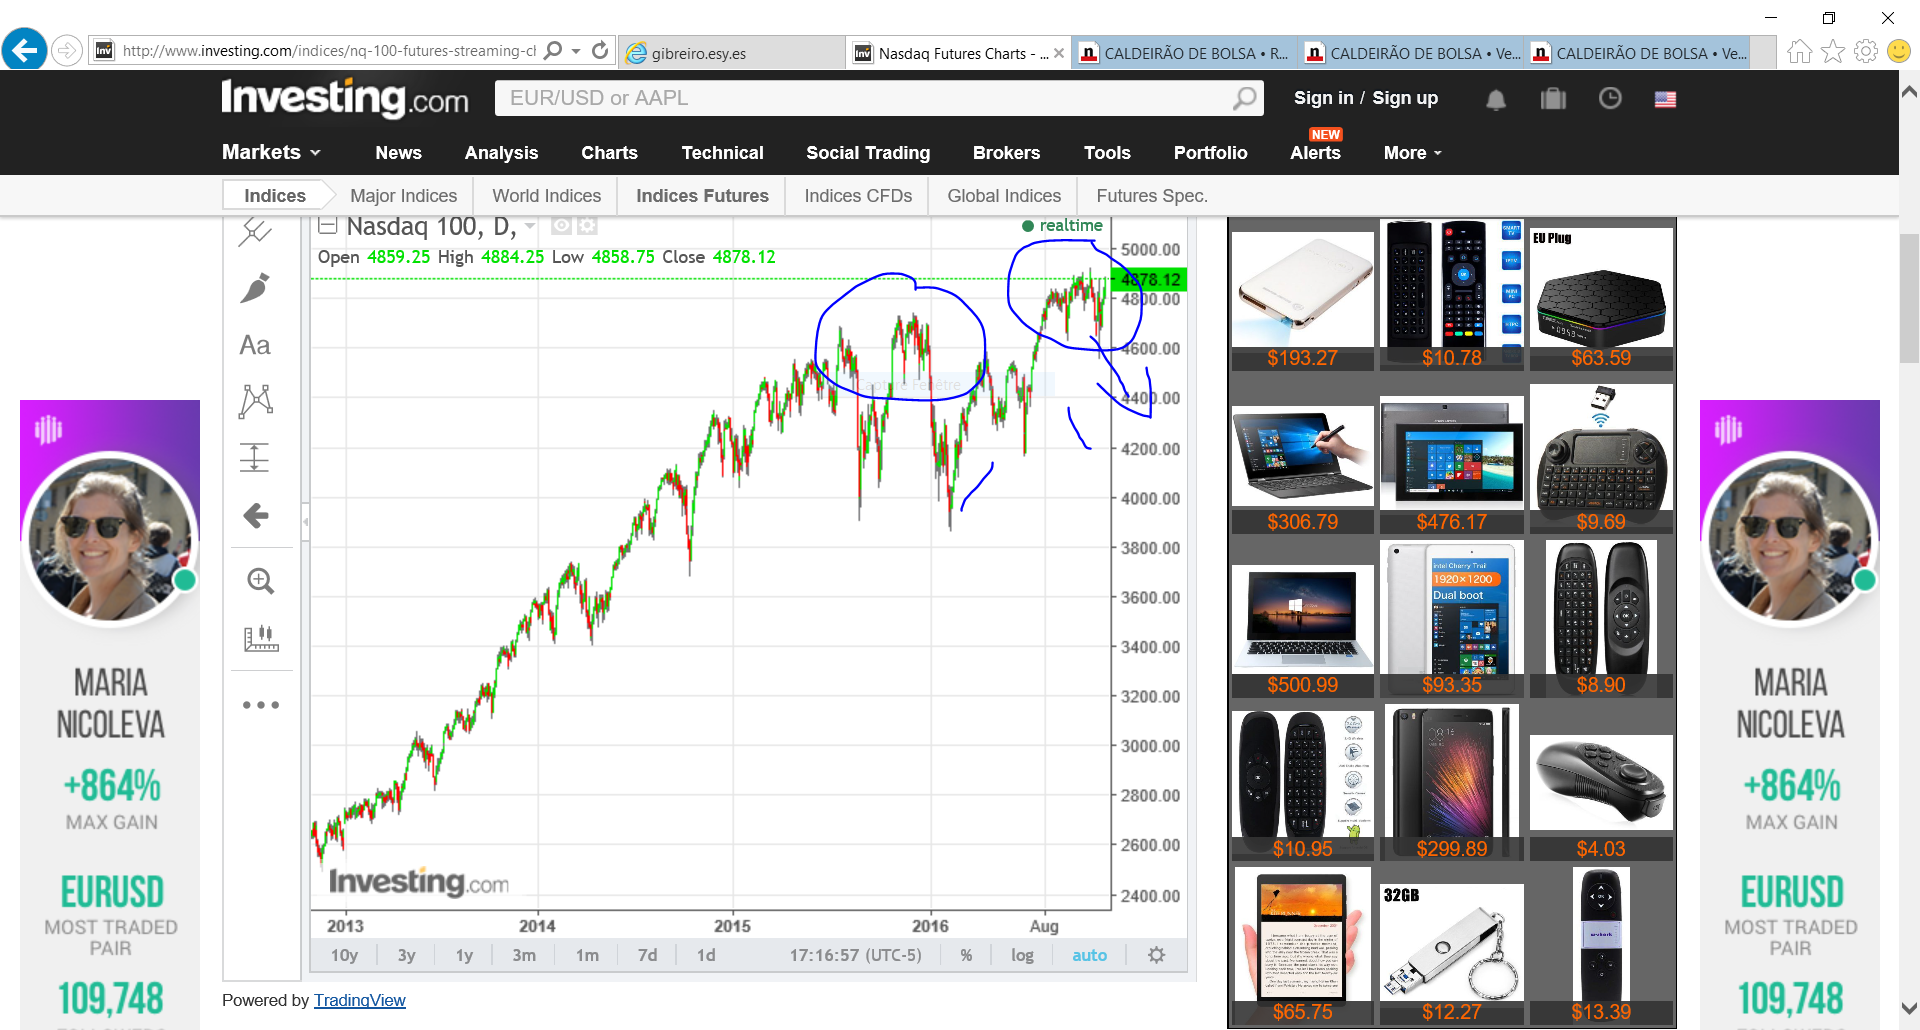Select the Aa text annotation tool
Viewport: 1920px width, 1030px height.
pos(255,346)
